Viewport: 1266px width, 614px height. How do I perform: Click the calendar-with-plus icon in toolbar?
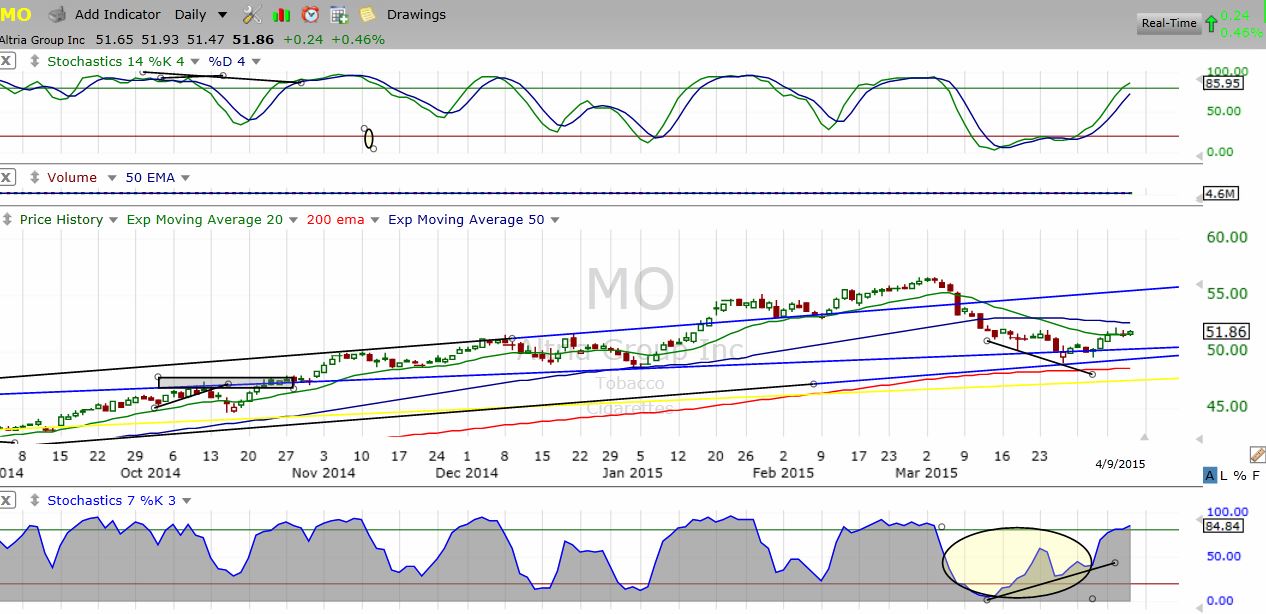(339, 15)
